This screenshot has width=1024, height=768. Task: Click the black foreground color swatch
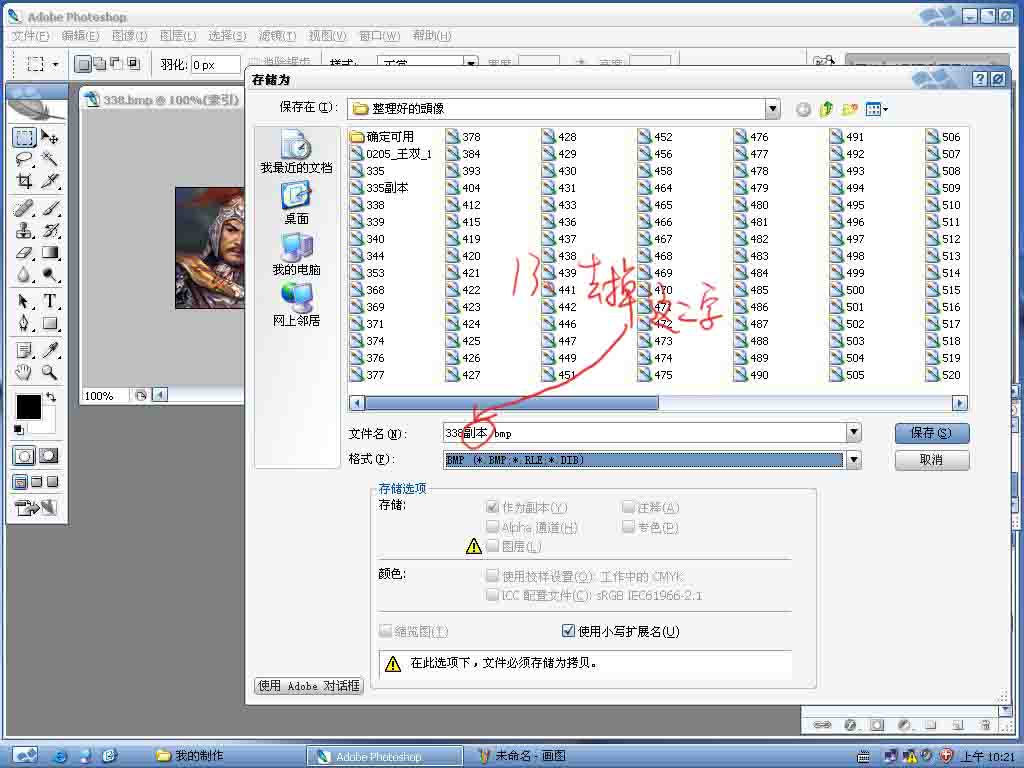[x=28, y=407]
